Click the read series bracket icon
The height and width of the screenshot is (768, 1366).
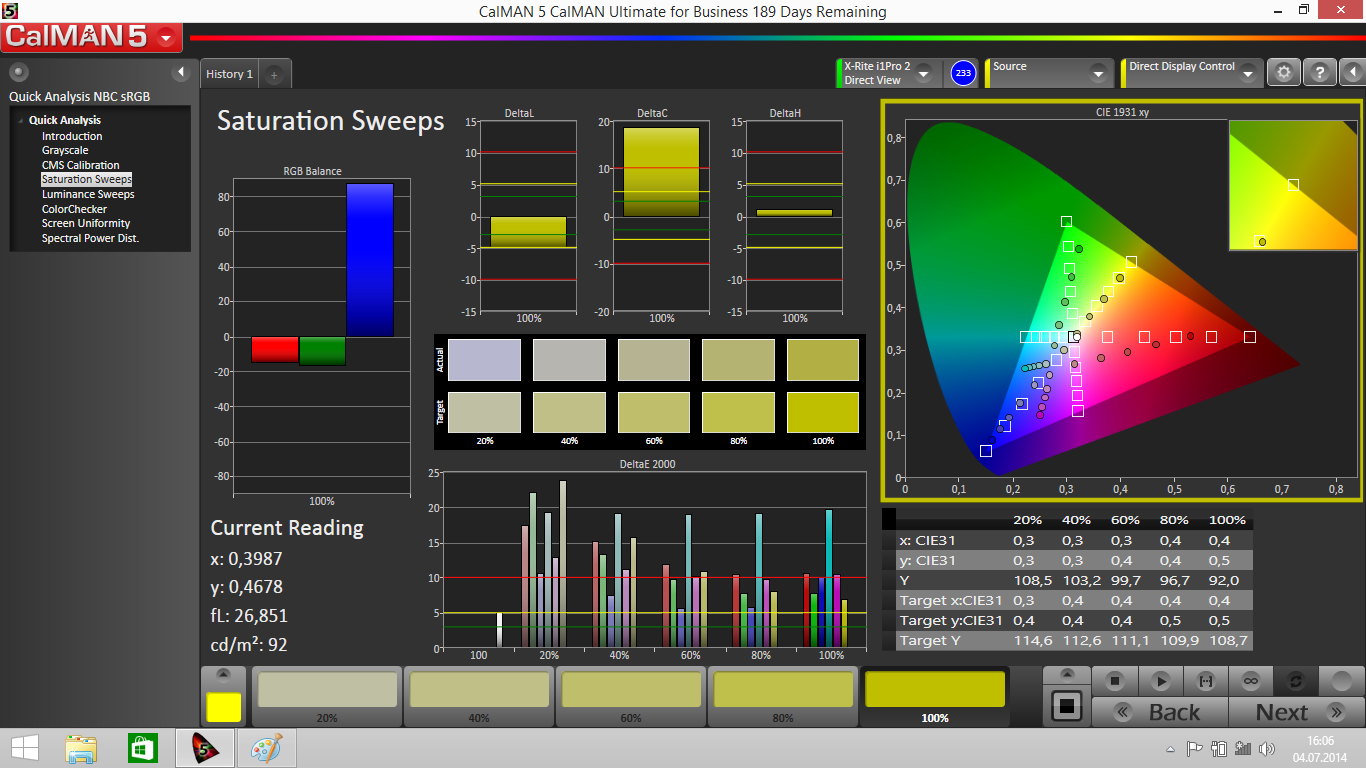tap(1205, 681)
